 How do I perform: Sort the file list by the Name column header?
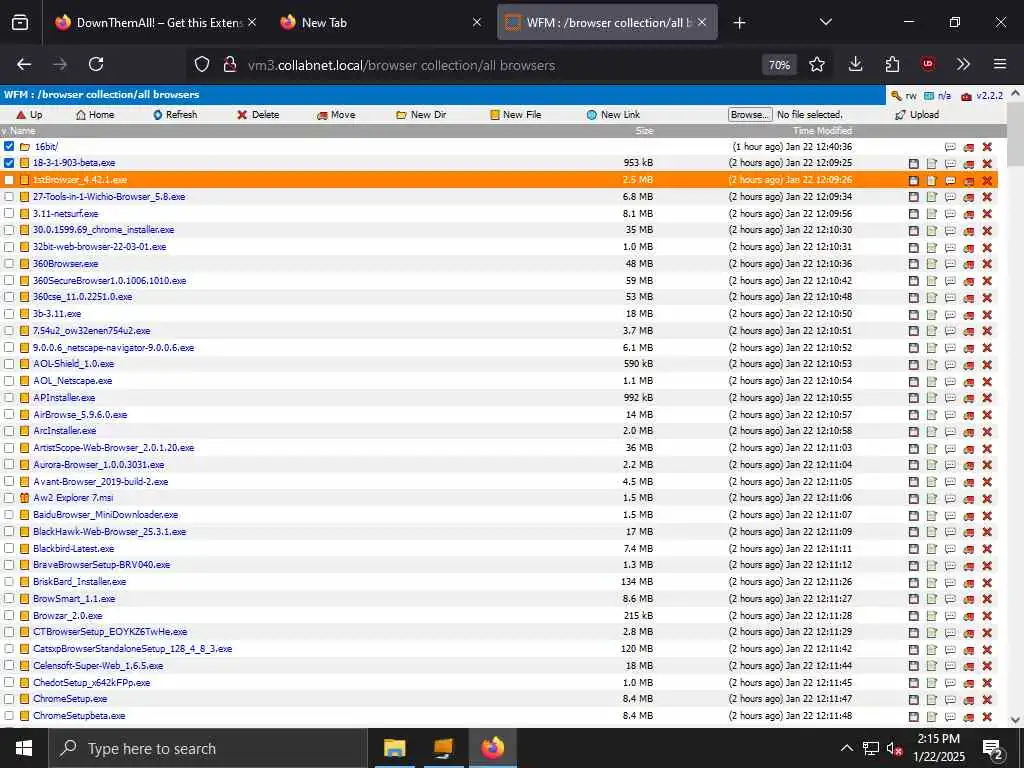tap(22, 131)
